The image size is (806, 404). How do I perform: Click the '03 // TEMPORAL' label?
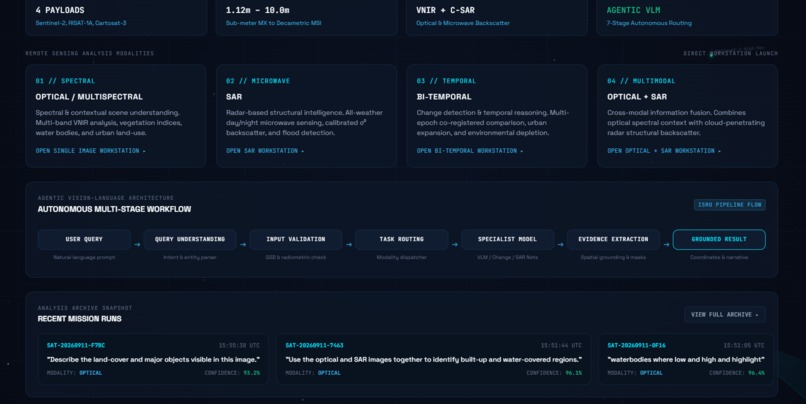(446, 81)
